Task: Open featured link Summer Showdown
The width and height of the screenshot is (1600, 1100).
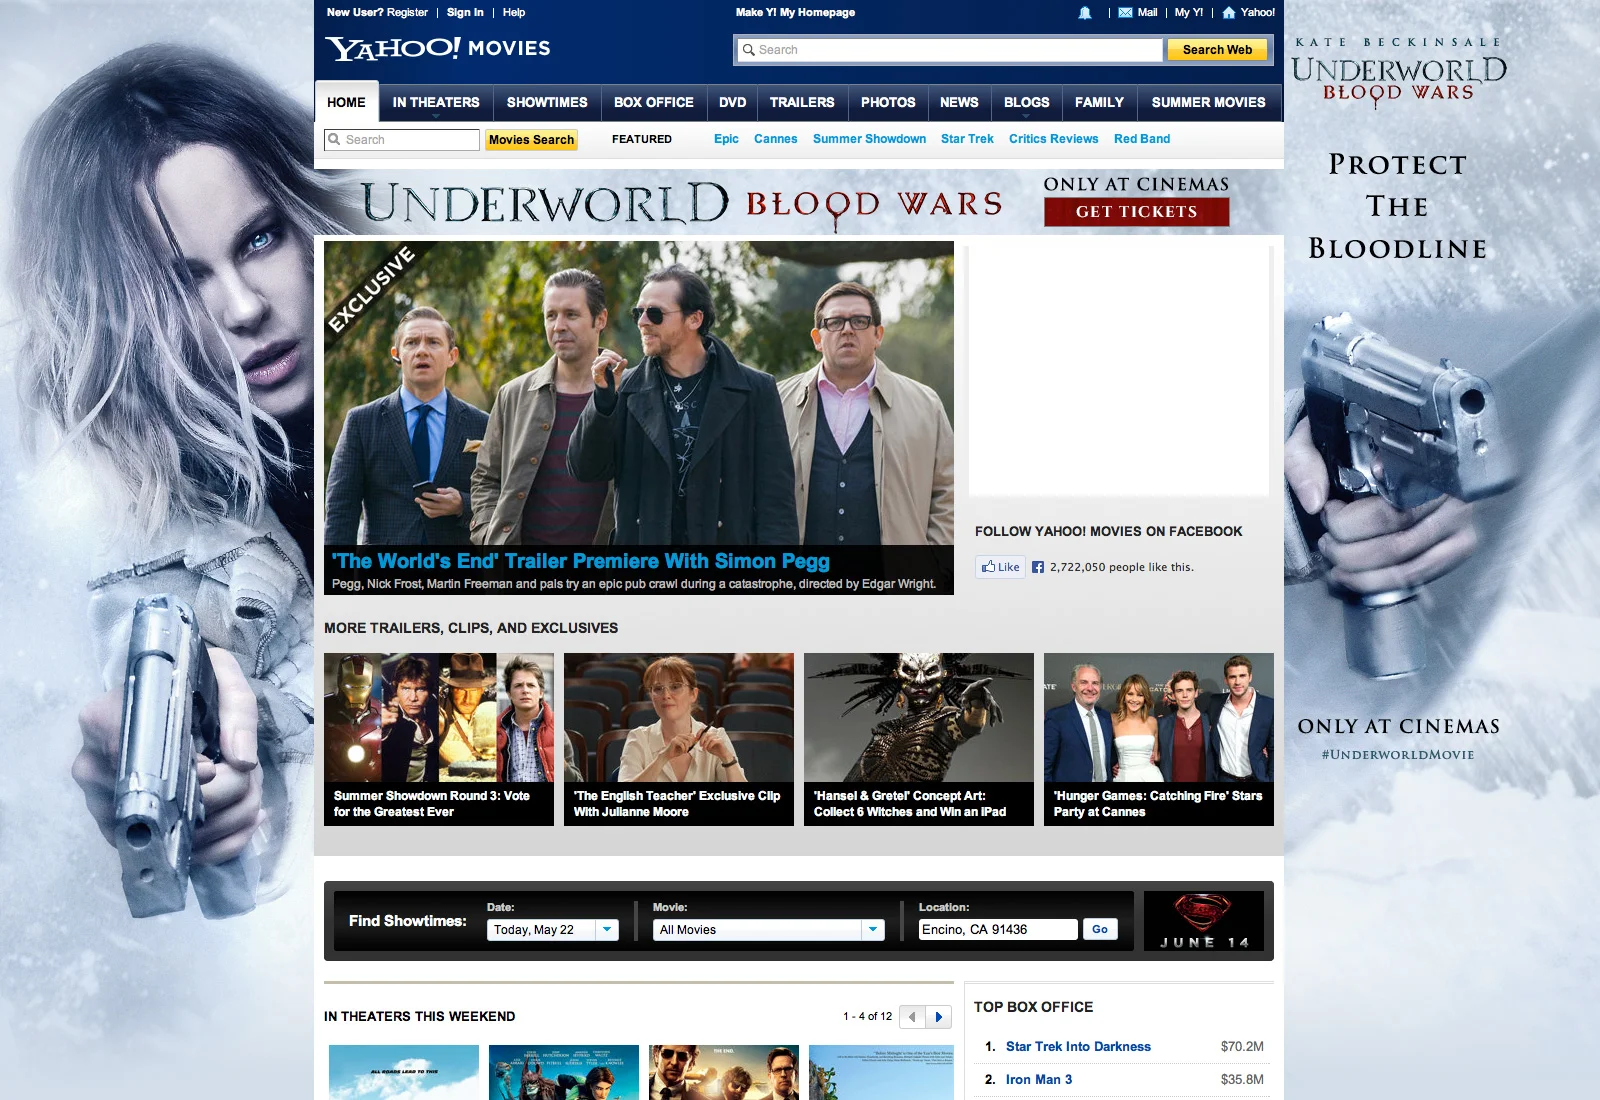Action: click(869, 139)
